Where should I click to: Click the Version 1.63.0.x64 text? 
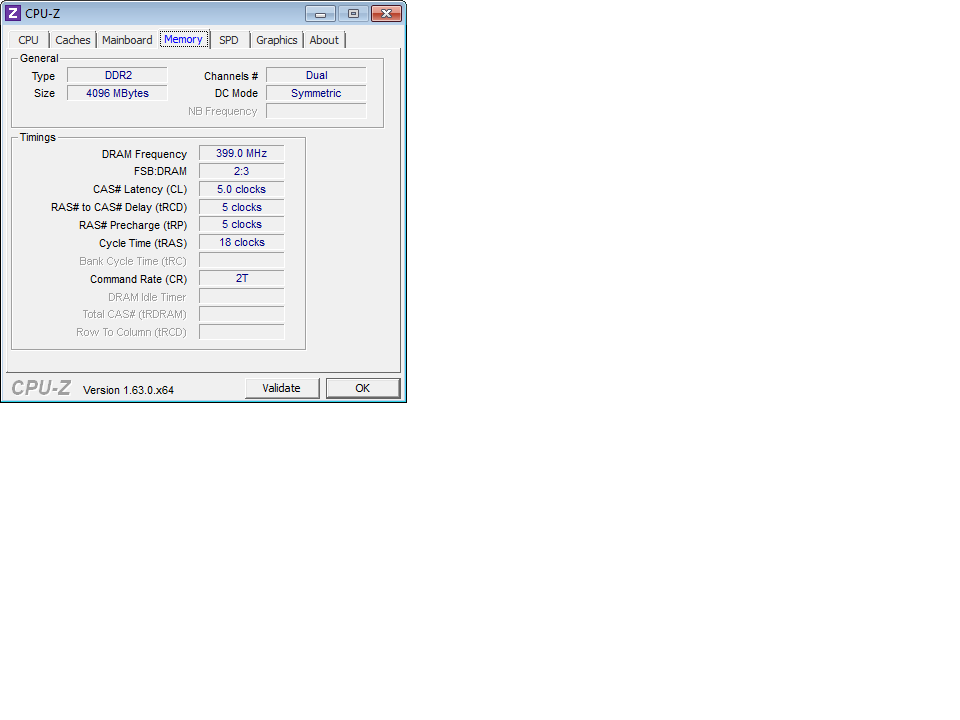pos(129,390)
